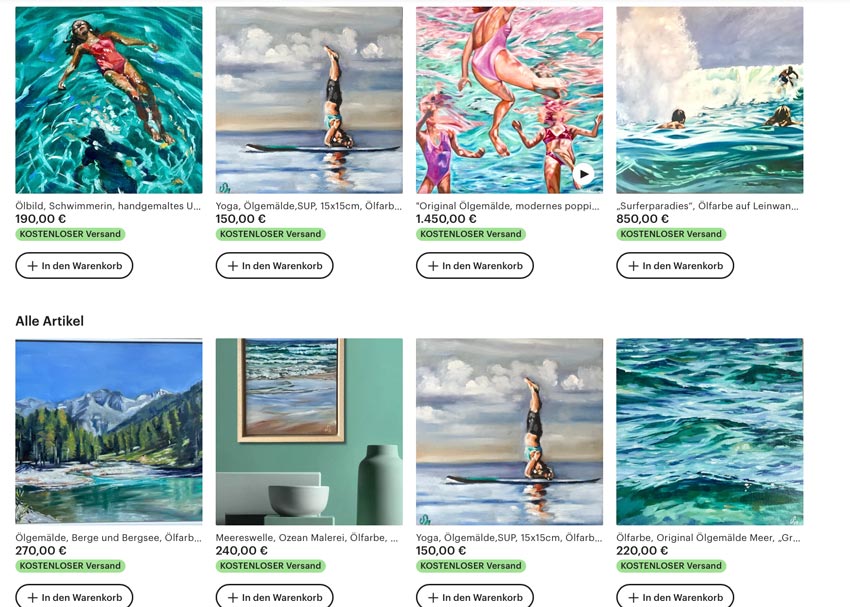Screen dimensions: 850x607
Task: Open "Original Ölgemälde, modernes" listing title
Action: point(507,206)
